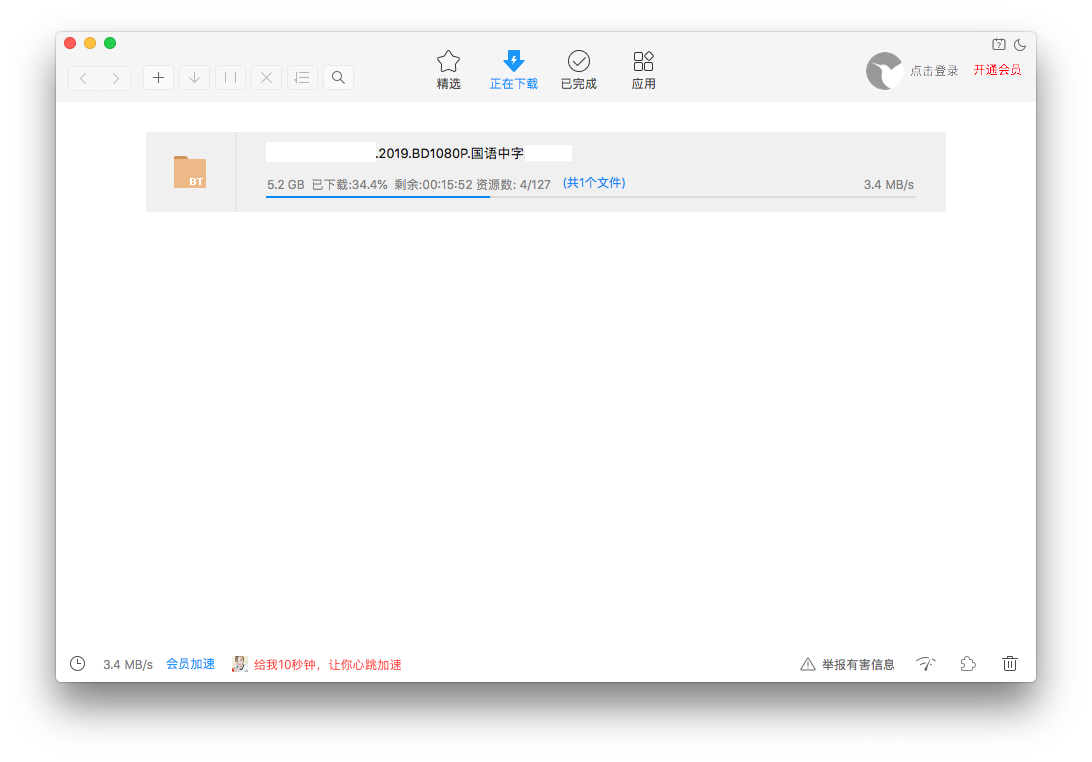
Task: Toggle night mode moon icon
Action: pyautogui.click(x=1020, y=45)
